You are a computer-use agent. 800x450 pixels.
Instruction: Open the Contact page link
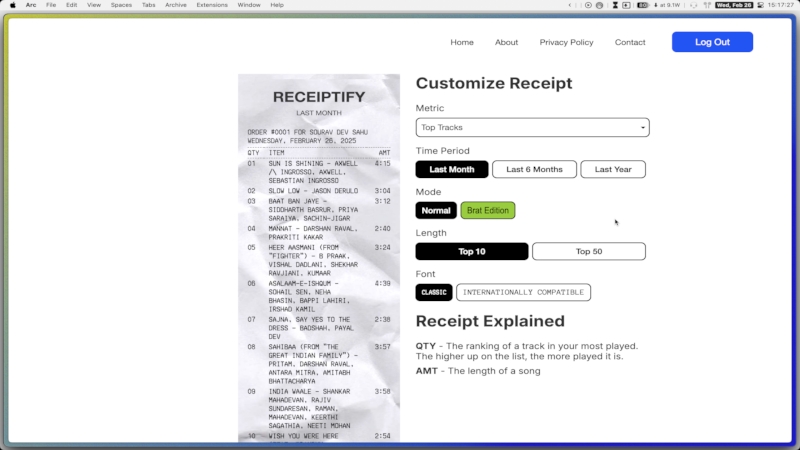pos(630,42)
